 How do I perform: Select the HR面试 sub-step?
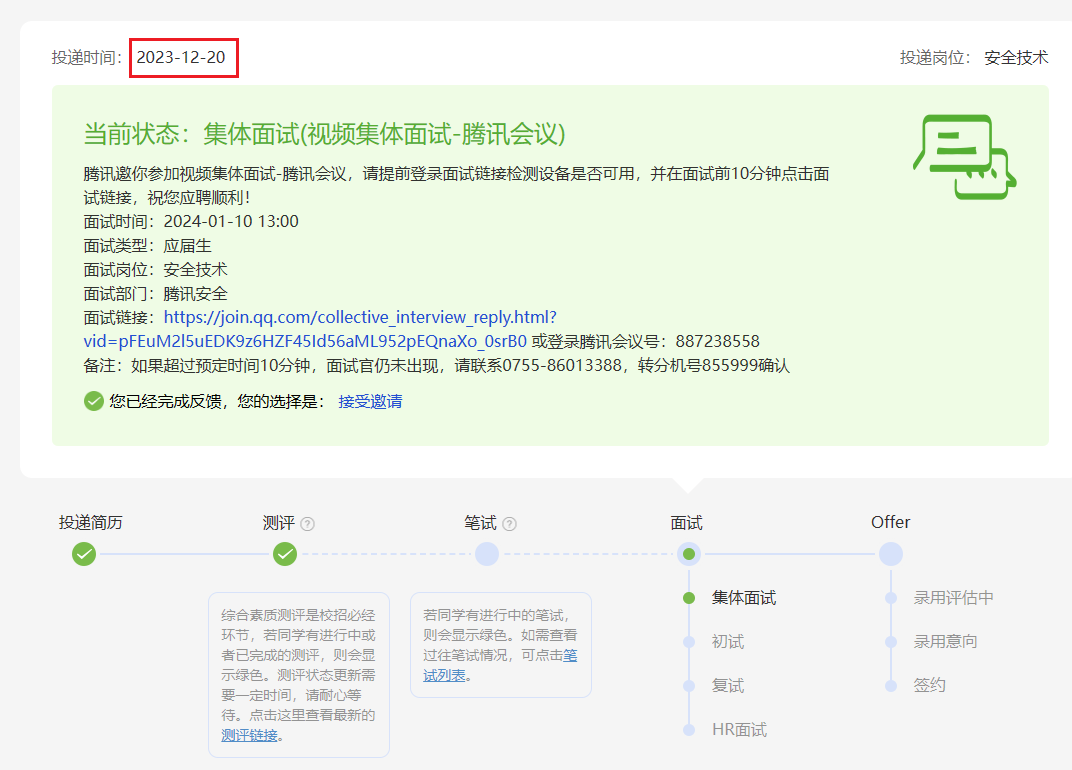tap(739, 730)
